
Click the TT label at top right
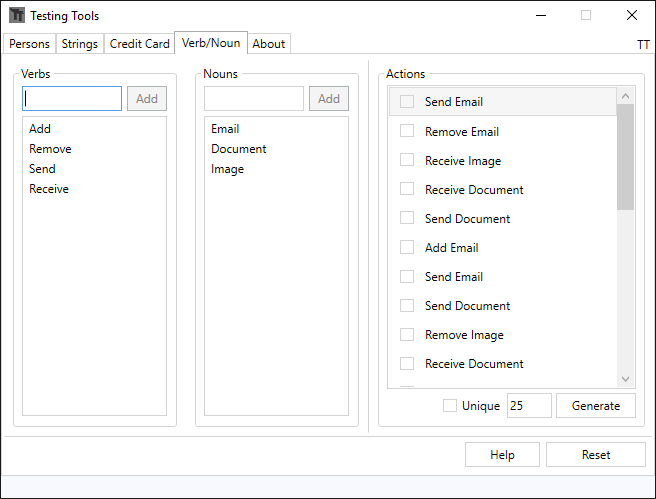[643, 44]
